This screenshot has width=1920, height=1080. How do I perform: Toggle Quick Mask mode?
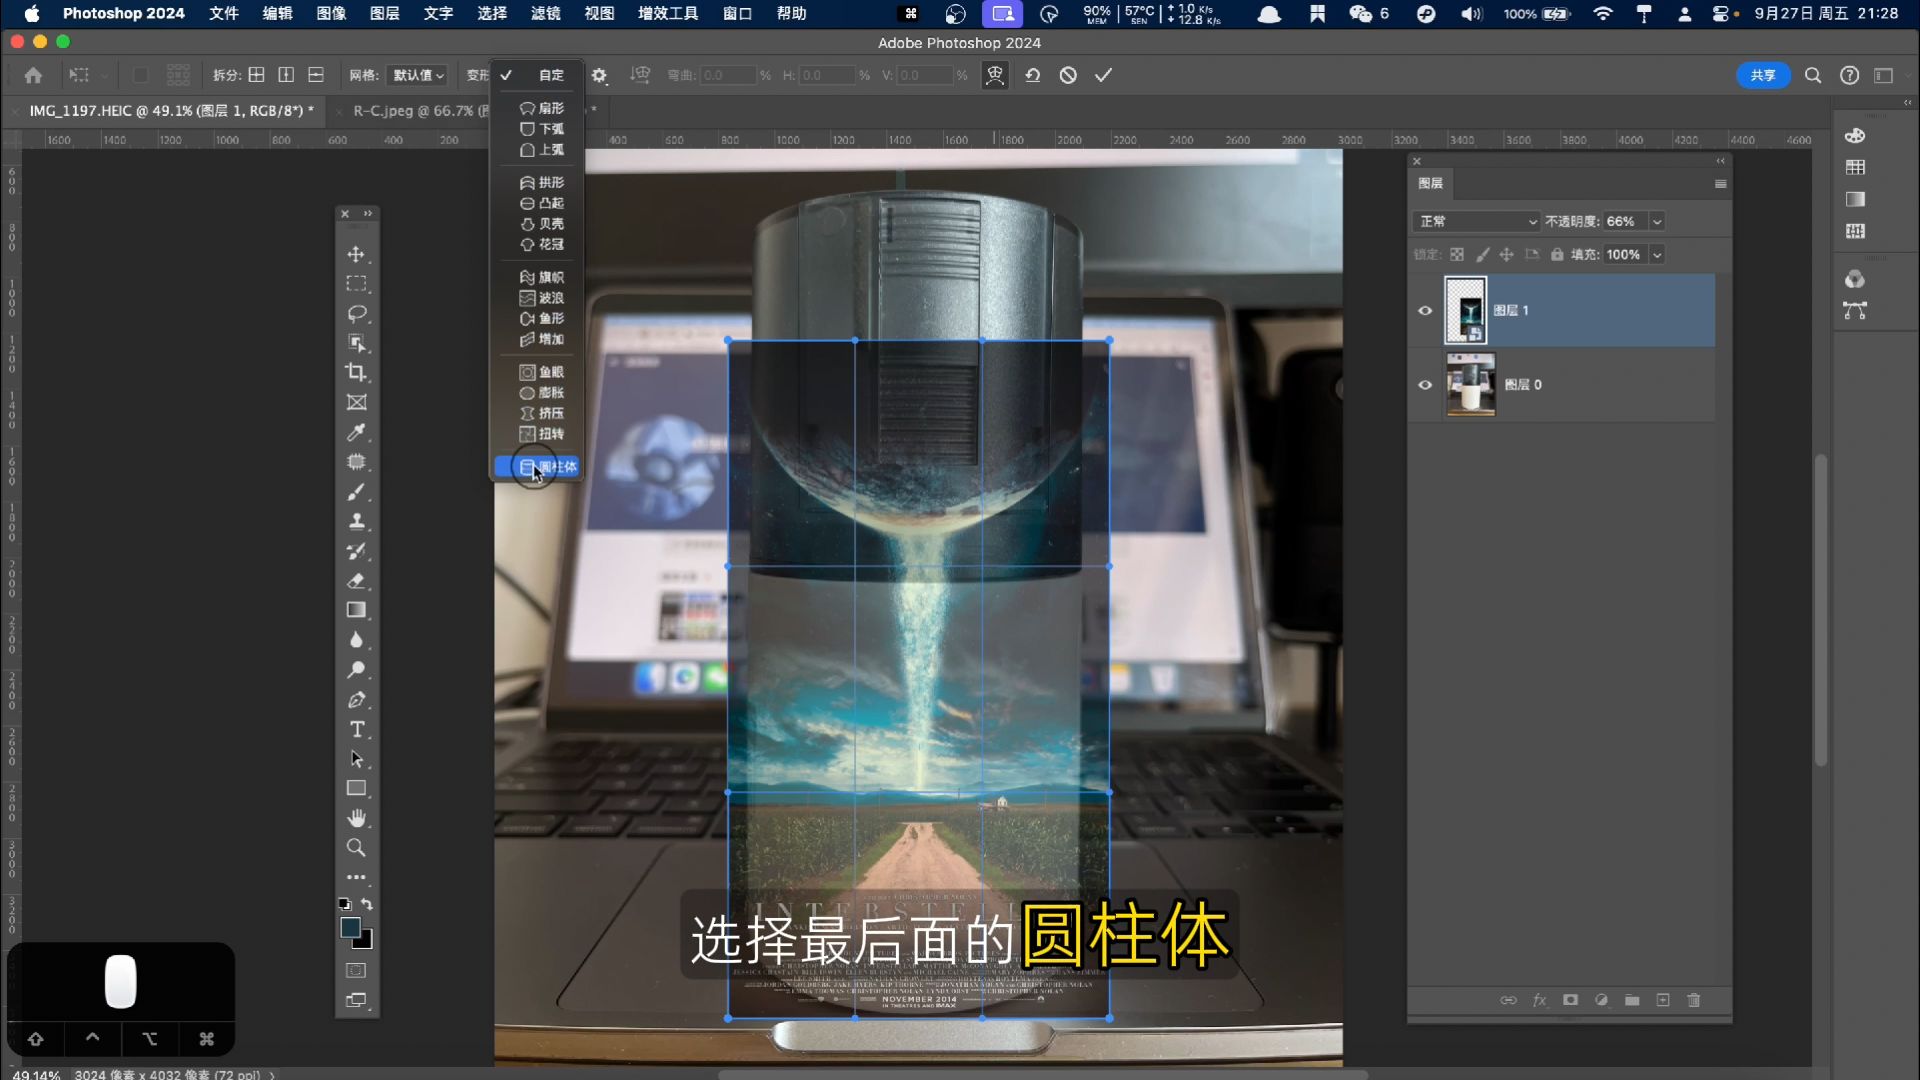(356, 970)
